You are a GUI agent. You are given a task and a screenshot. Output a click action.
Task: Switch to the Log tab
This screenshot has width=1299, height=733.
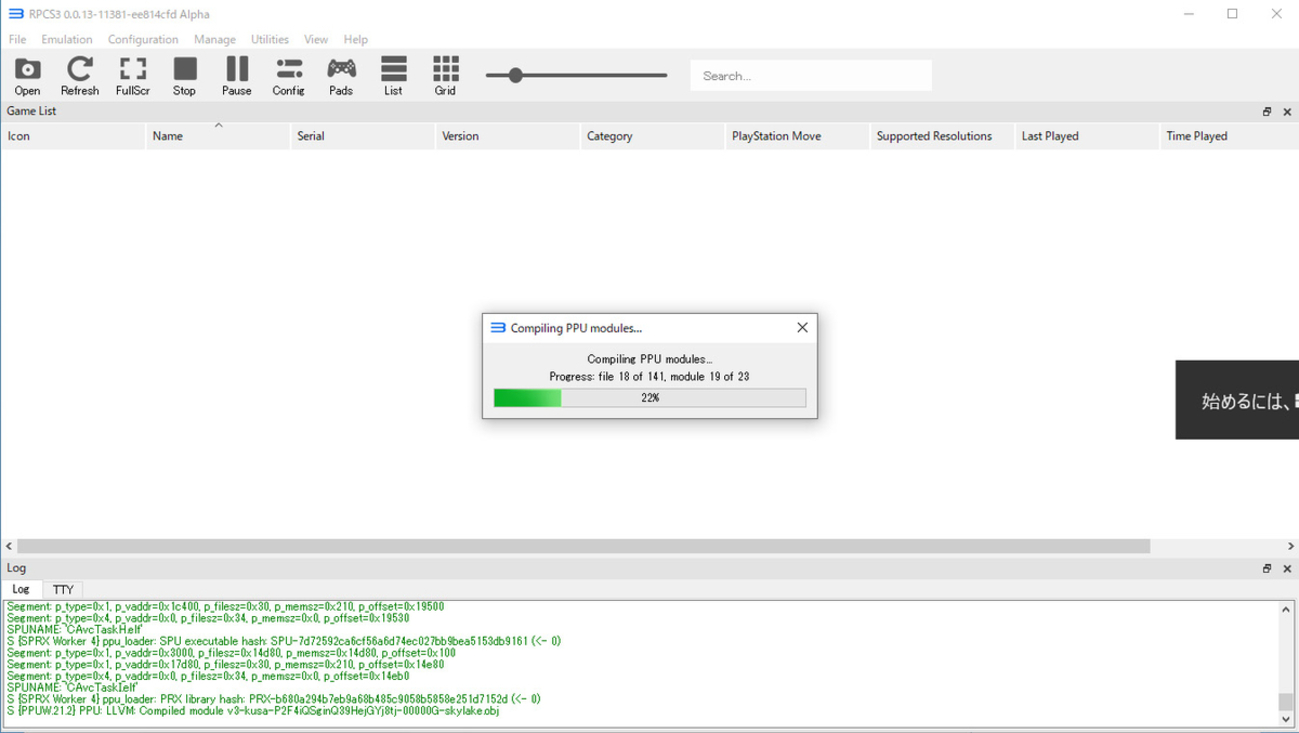click(21, 589)
